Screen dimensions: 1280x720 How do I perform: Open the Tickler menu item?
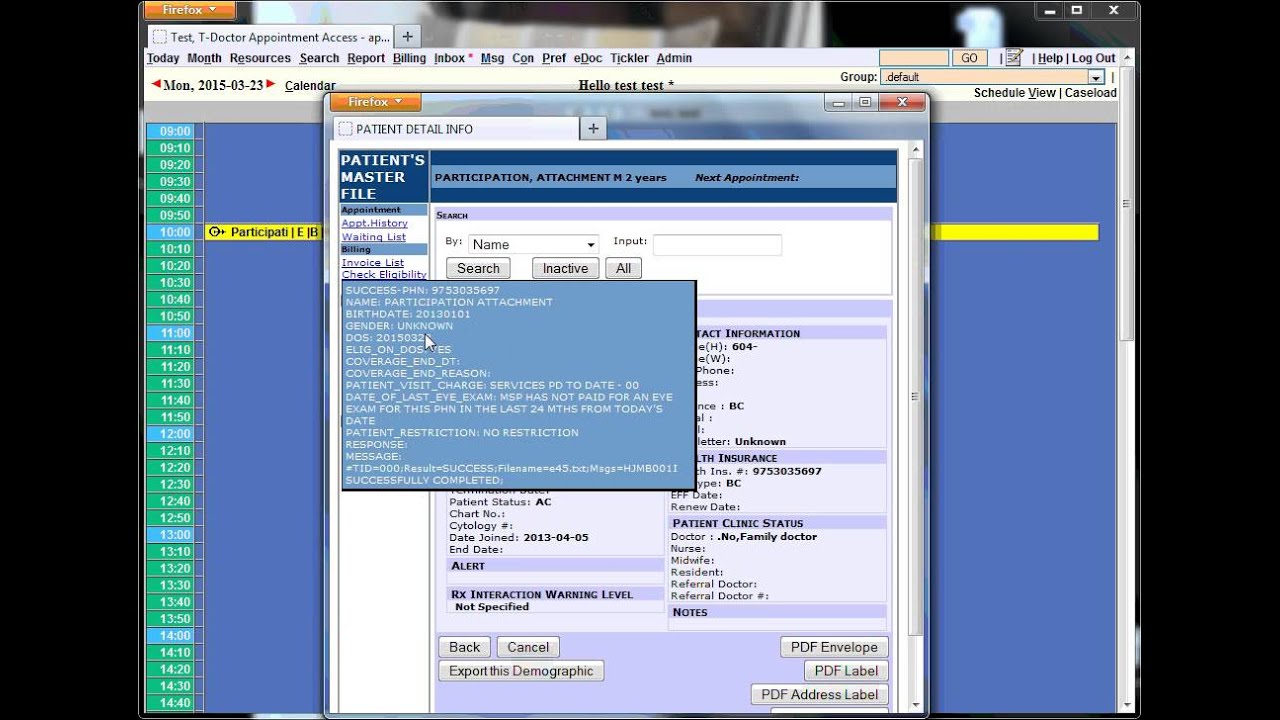tap(629, 58)
